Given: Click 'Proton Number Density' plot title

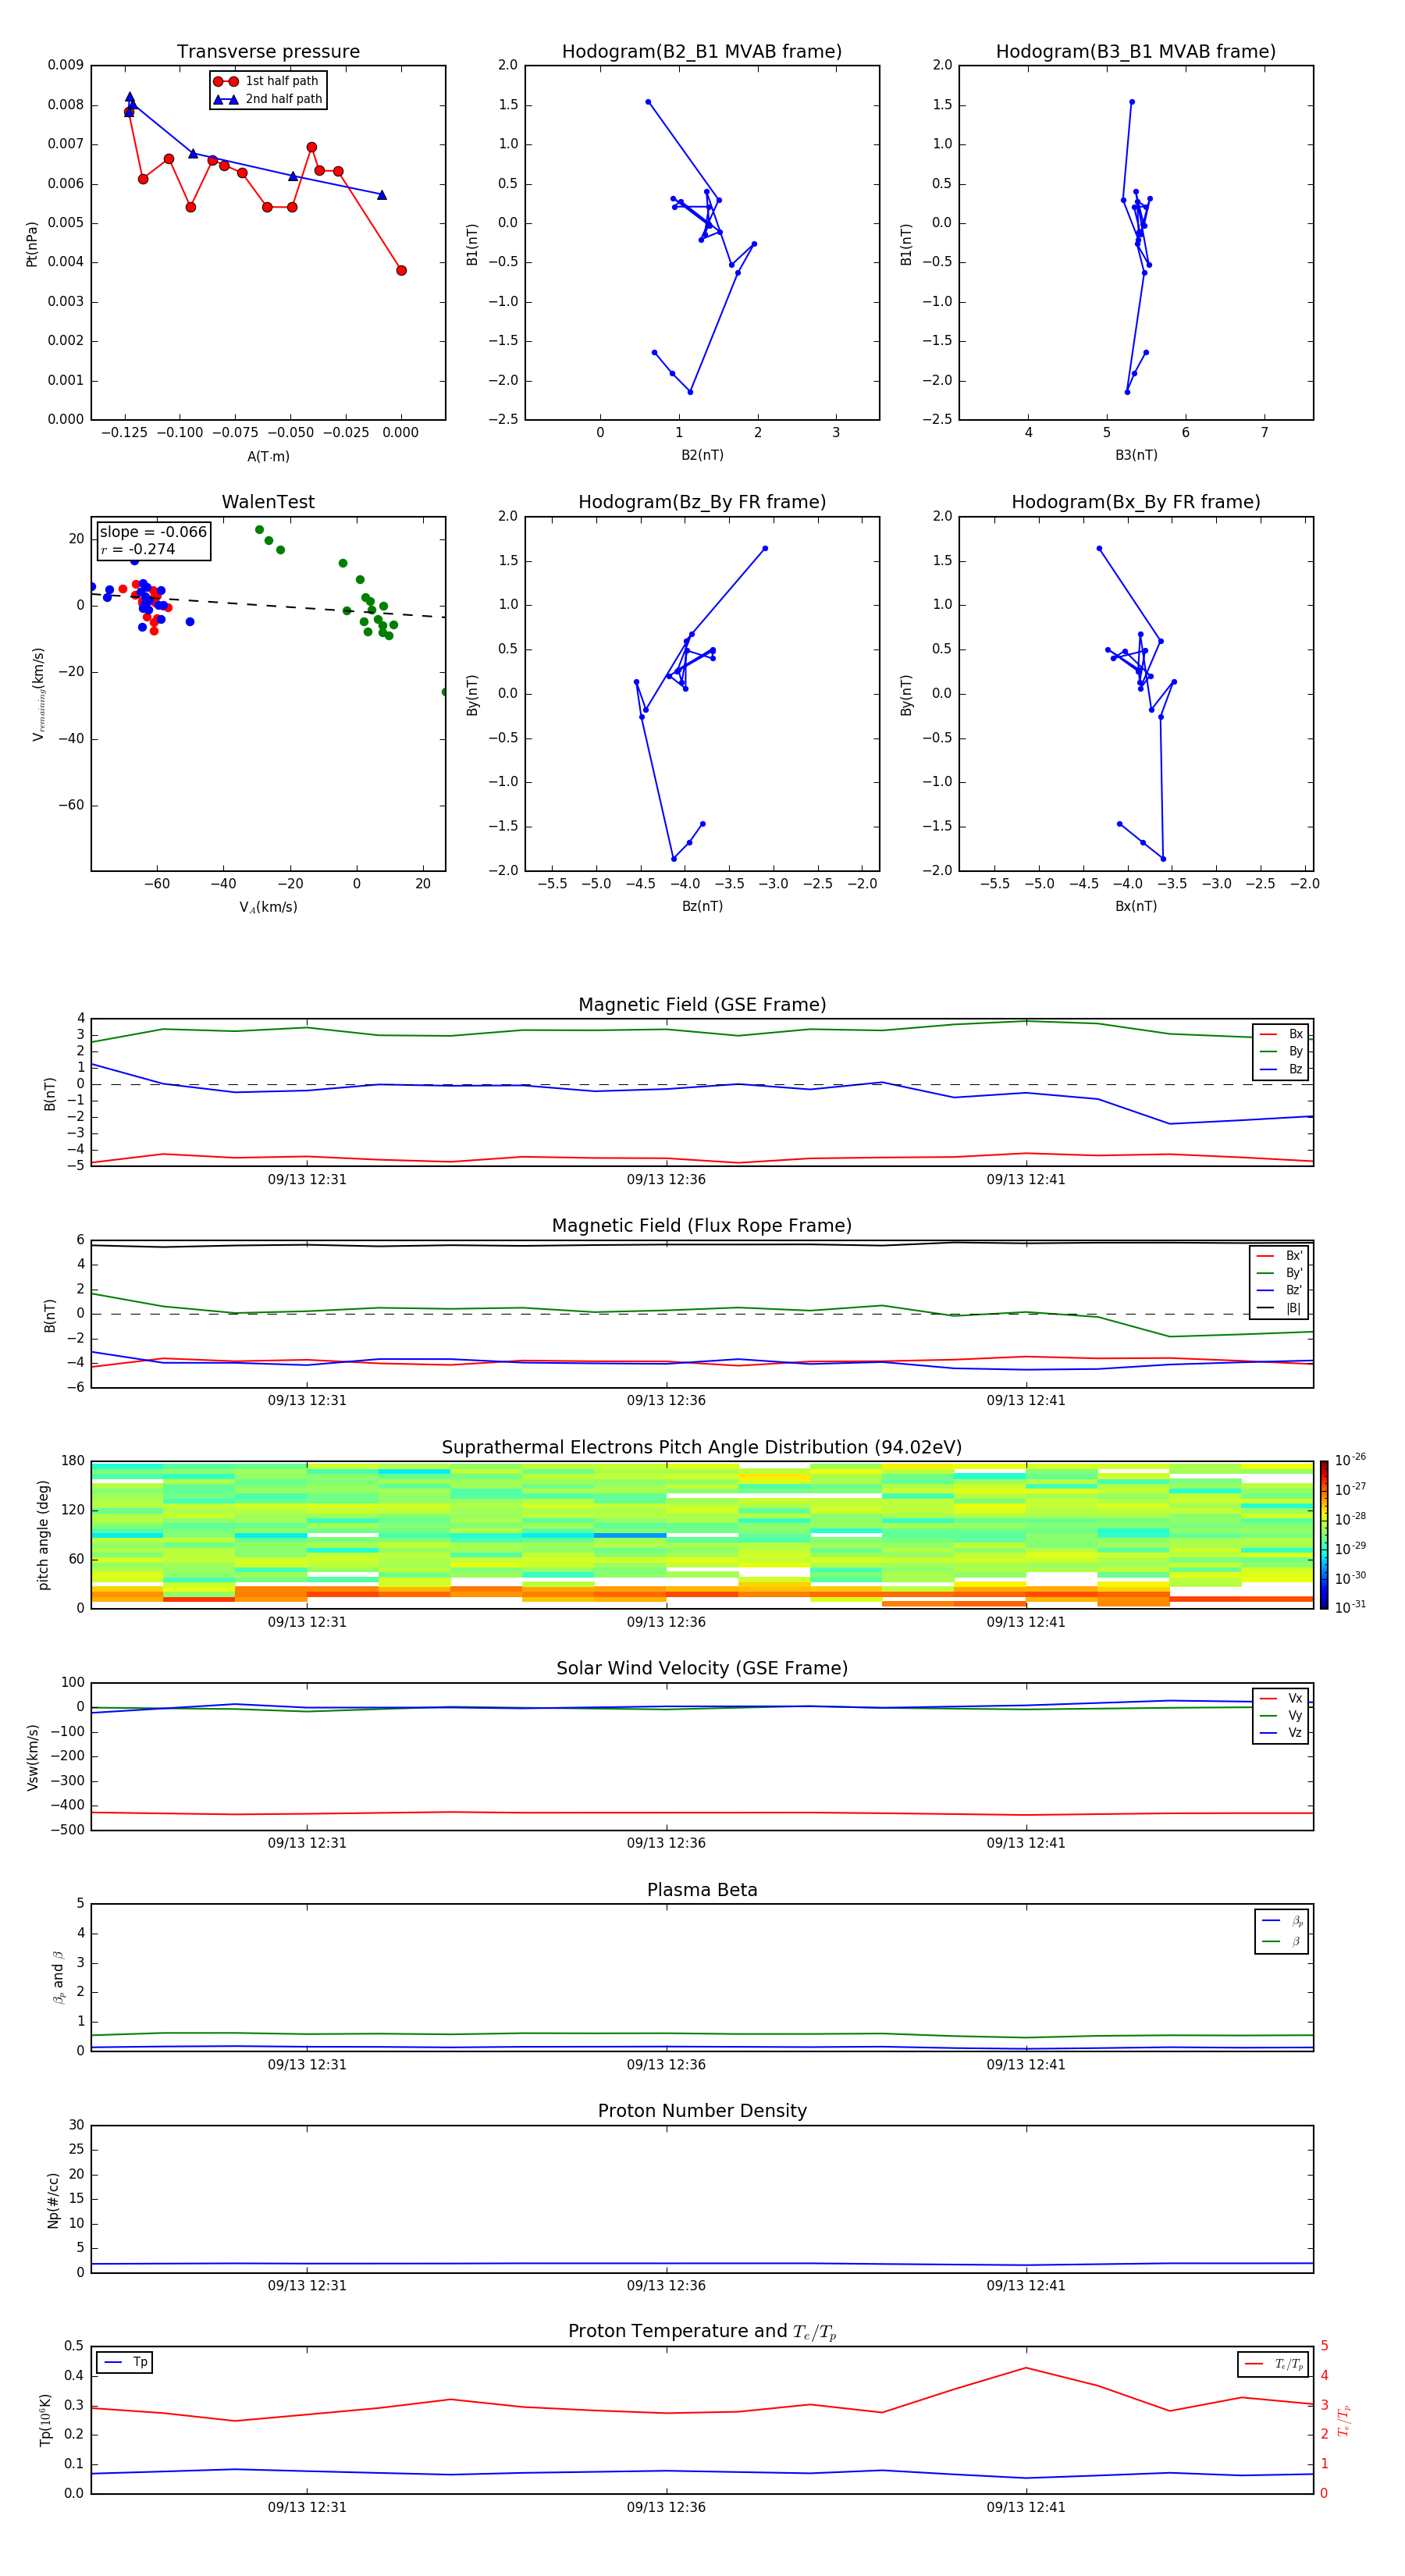Looking at the screenshot, I should coord(702,2112).
